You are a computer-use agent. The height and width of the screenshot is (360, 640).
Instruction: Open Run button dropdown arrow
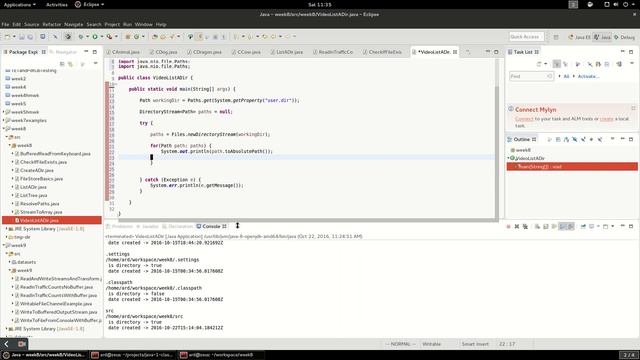(x=102, y=37)
